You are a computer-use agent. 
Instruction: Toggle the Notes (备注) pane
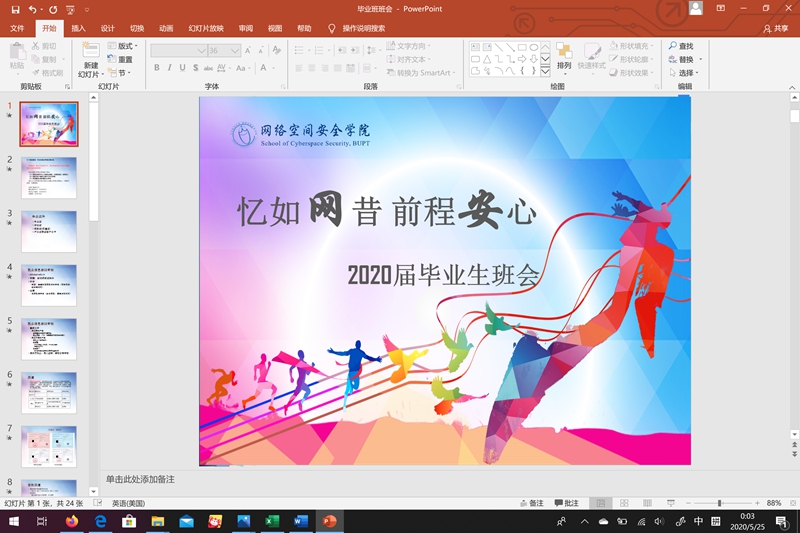point(531,503)
